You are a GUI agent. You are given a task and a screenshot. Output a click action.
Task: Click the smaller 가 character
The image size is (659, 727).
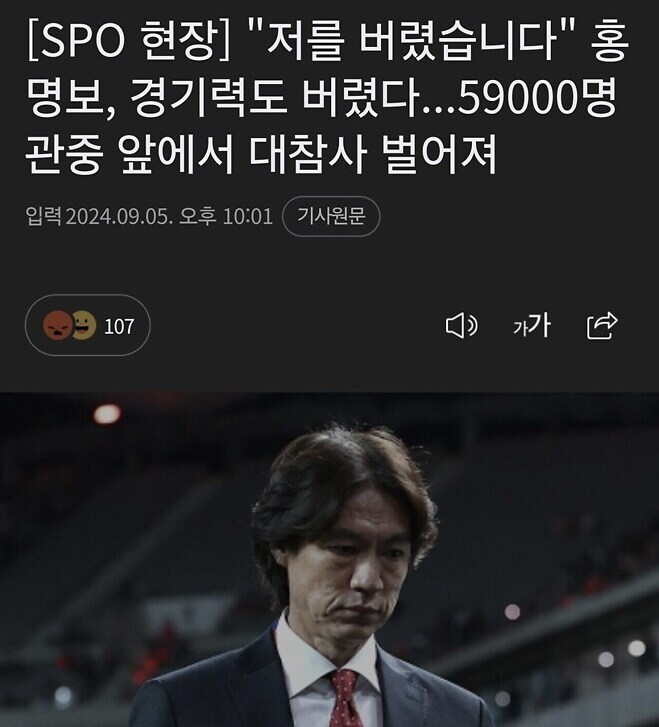tap(520, 329)
